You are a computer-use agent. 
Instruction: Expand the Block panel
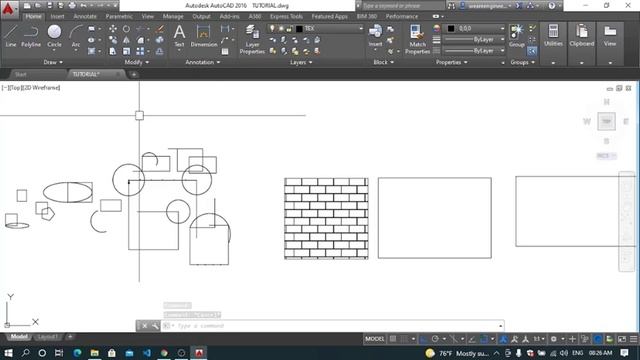point(383,62)
